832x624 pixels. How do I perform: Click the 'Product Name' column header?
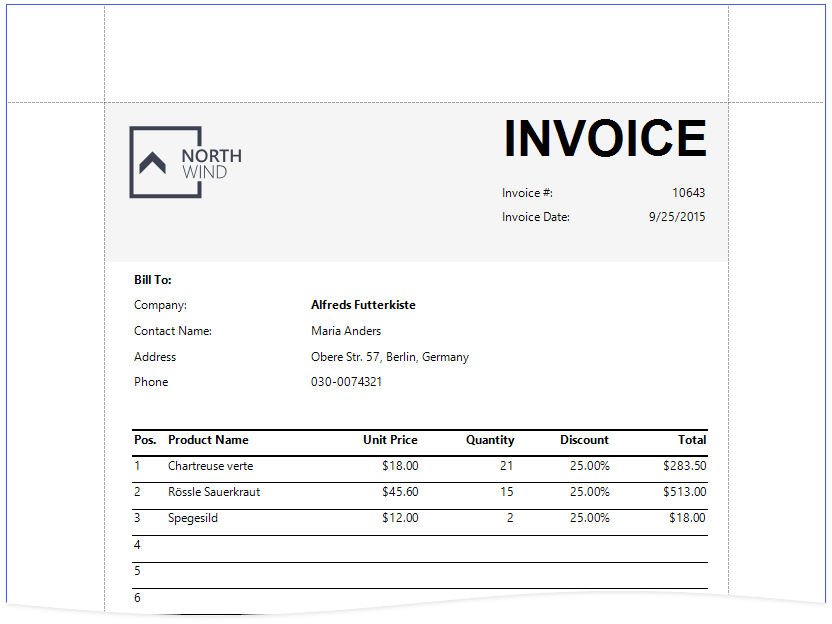209,440
